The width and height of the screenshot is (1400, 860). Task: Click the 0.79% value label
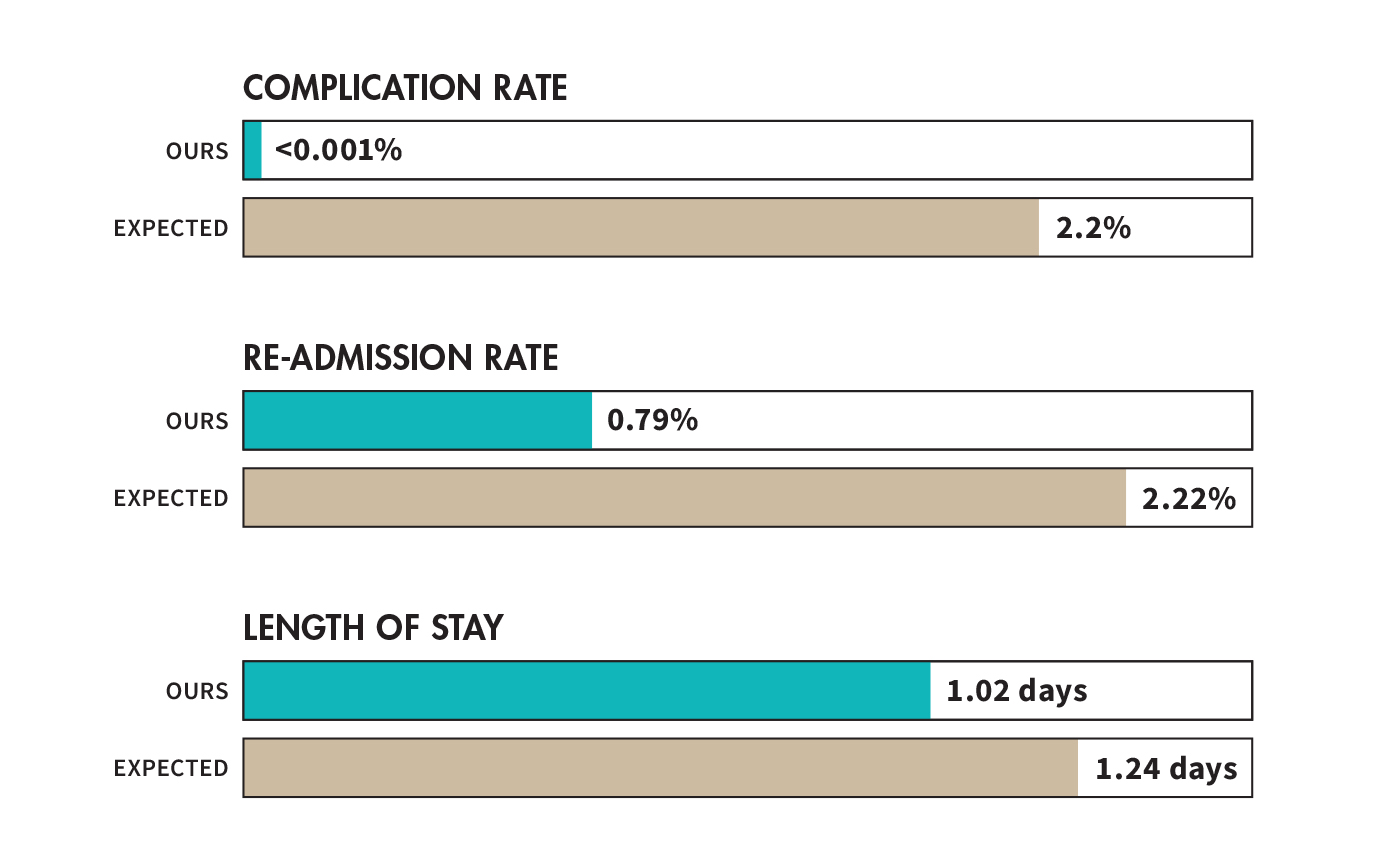pyautogui.click(x=653, y=420)
